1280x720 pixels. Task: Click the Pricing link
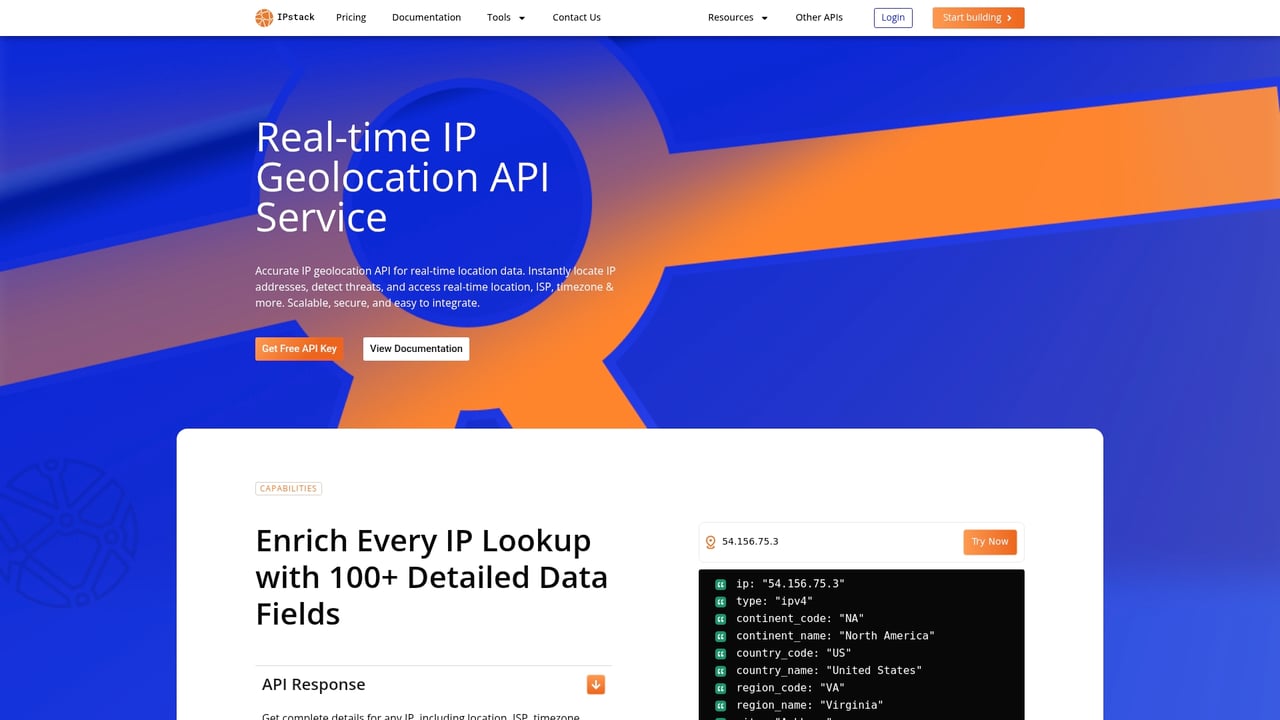(x=350, y=17)
